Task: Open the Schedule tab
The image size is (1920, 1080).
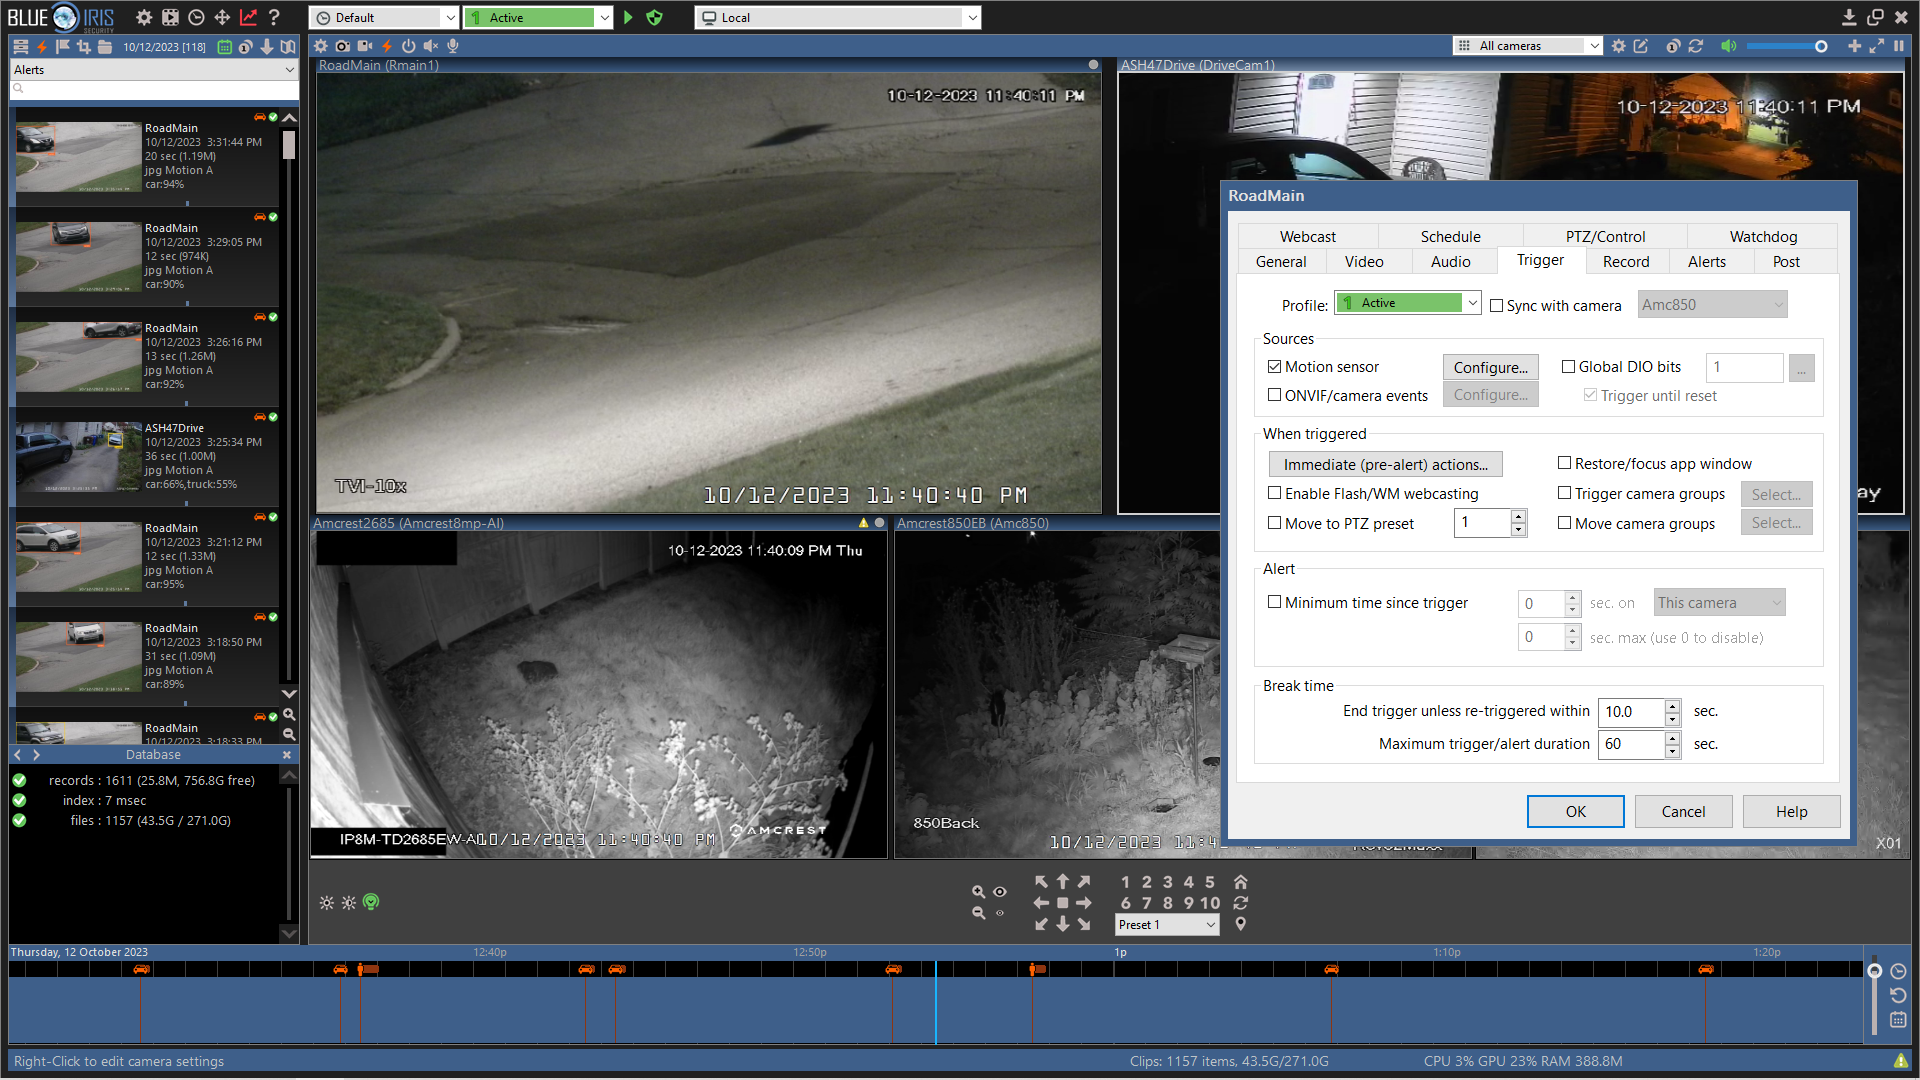Action: (x=1450, y=236)
